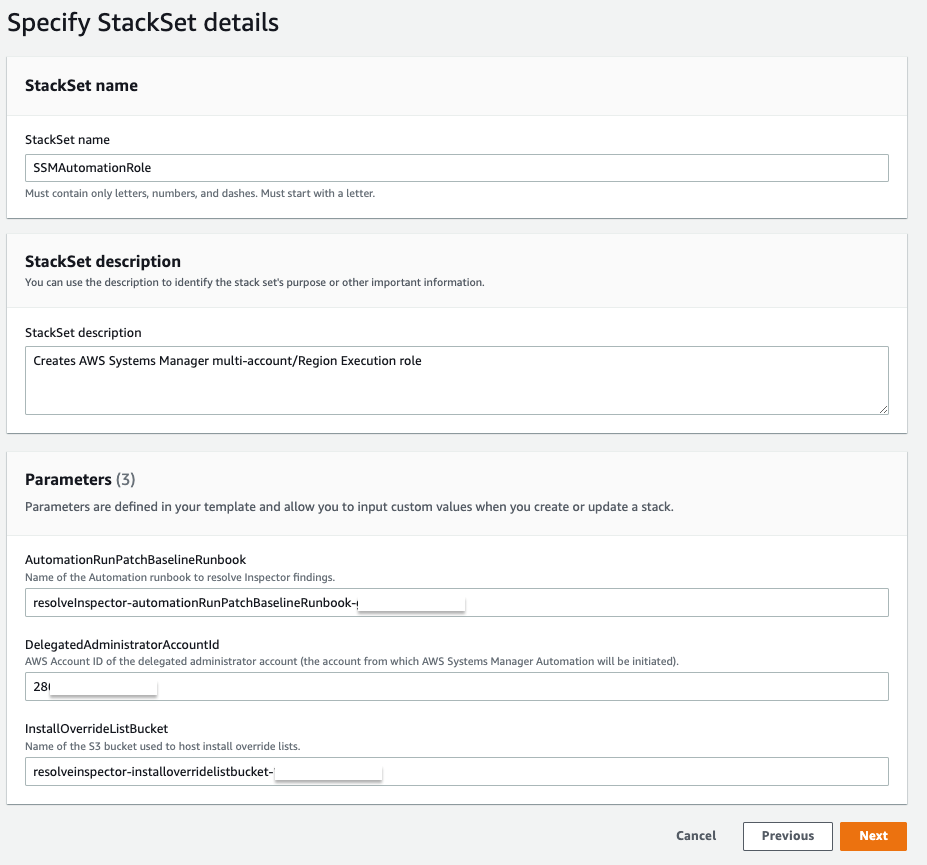Click the InstallOverrideListBucket parameter input
The image size is (927, 865).
(456, 771)
